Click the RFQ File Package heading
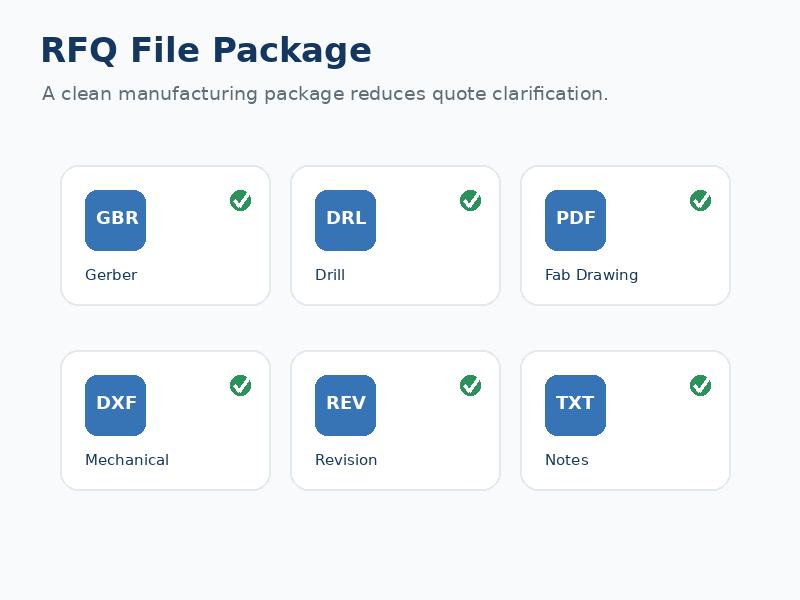 [x=206, y=51]
